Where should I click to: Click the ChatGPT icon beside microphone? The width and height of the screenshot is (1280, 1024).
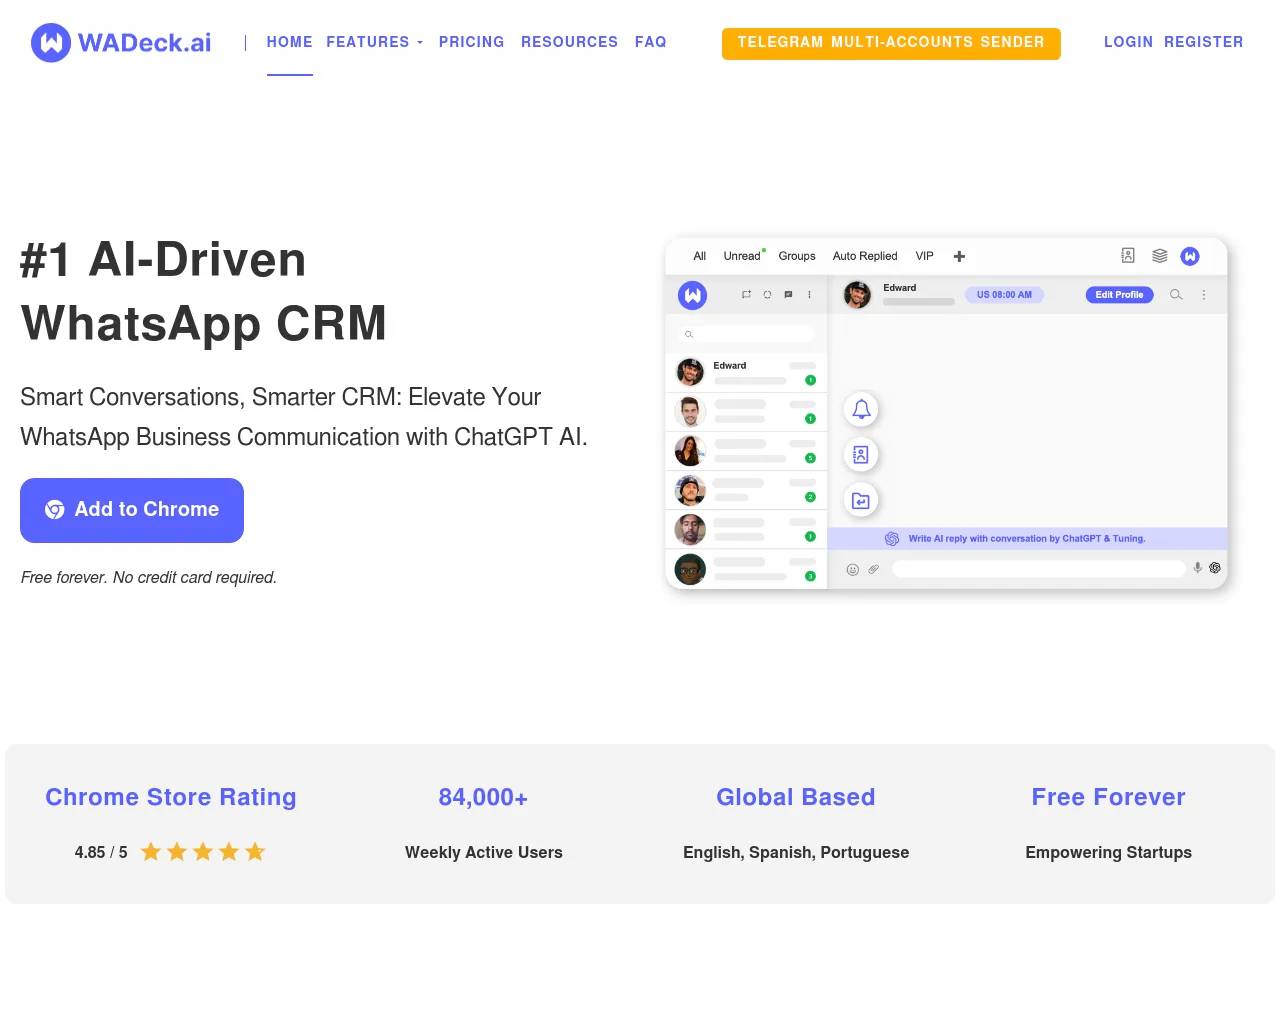1215,568
